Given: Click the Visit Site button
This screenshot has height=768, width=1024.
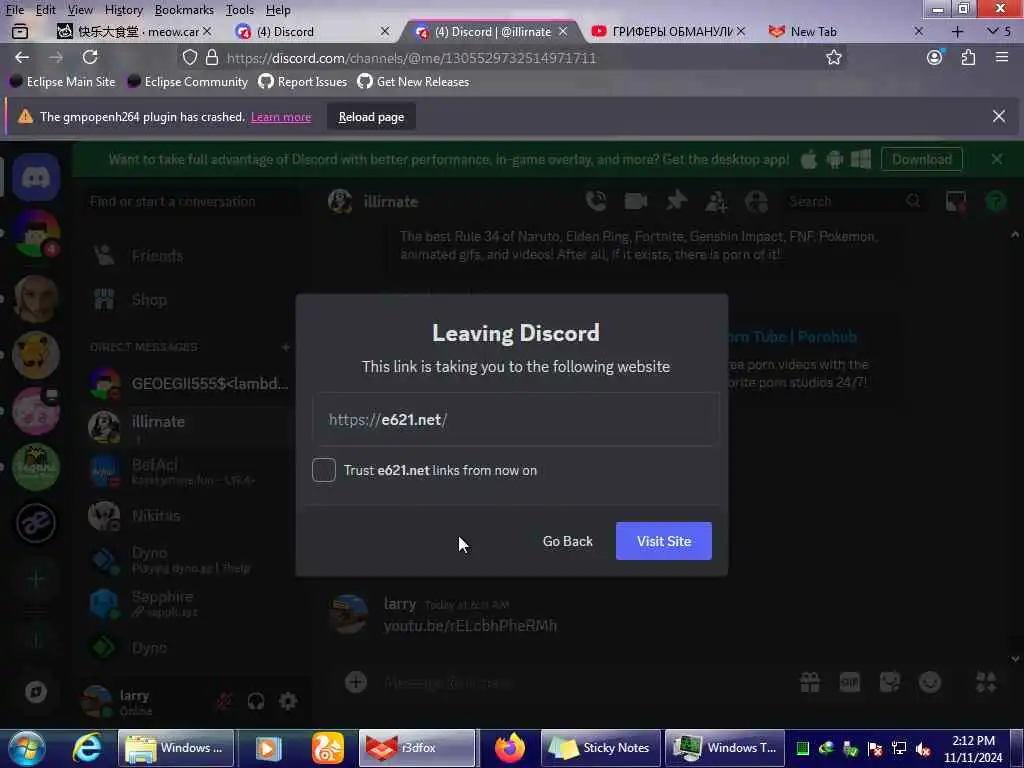Looking at the screenshot, I should coord(664,541).
